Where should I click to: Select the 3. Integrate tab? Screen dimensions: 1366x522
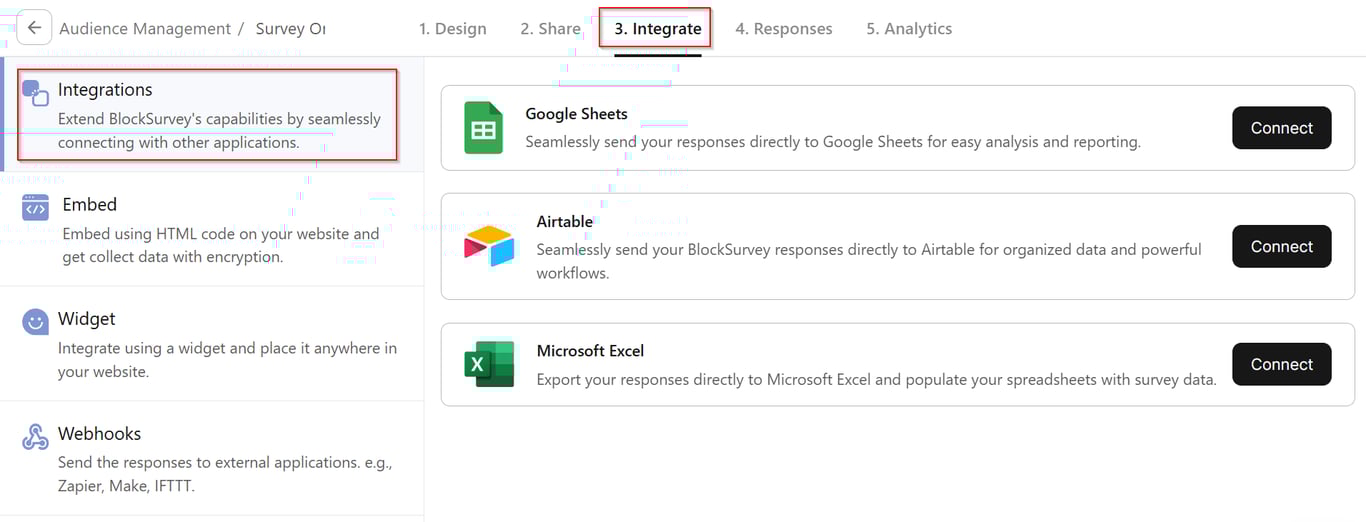[657, 29]
